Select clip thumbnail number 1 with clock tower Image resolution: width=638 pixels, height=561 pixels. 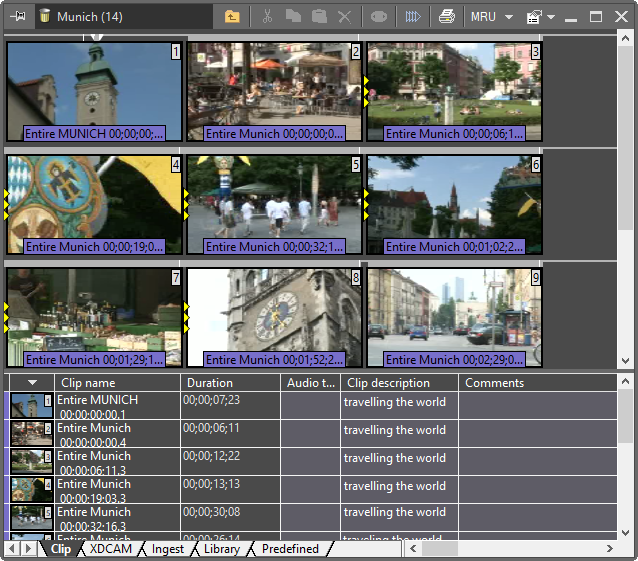click(x=94, y=92)
